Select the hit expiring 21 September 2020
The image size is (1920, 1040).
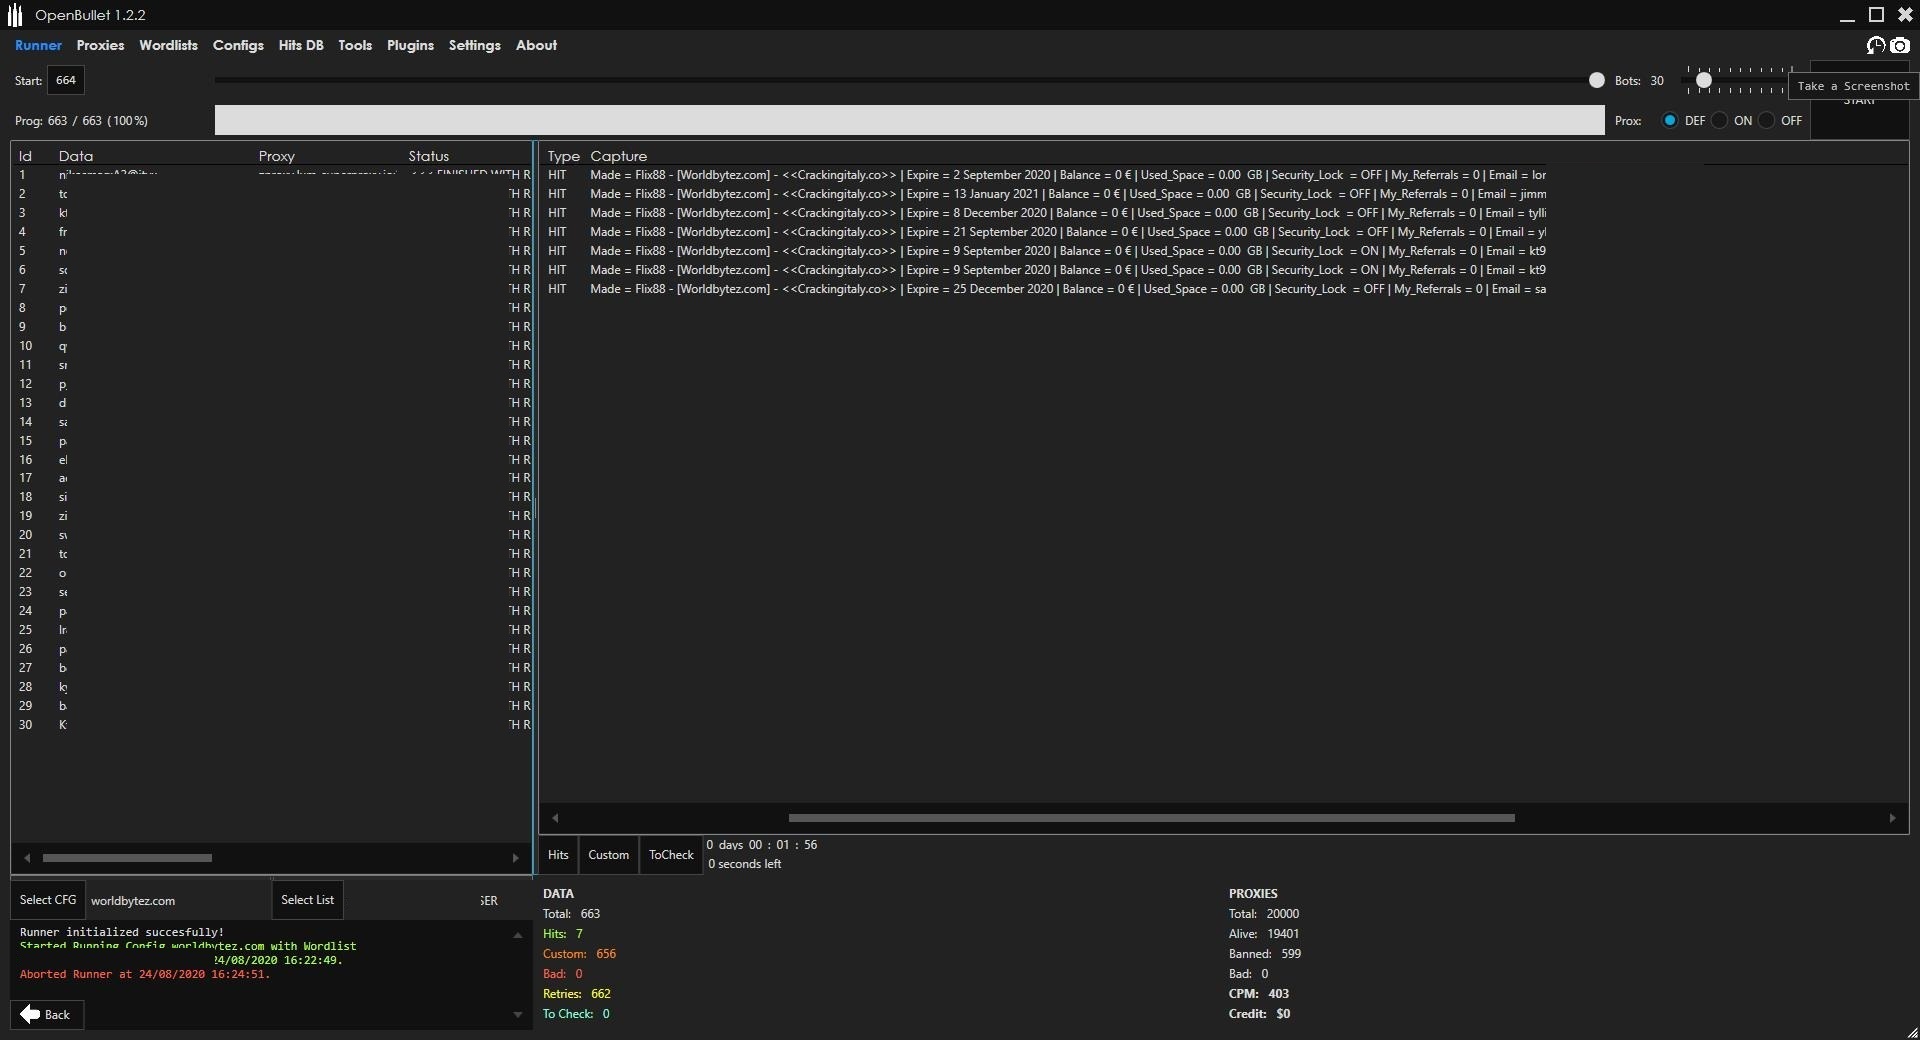1046,232
